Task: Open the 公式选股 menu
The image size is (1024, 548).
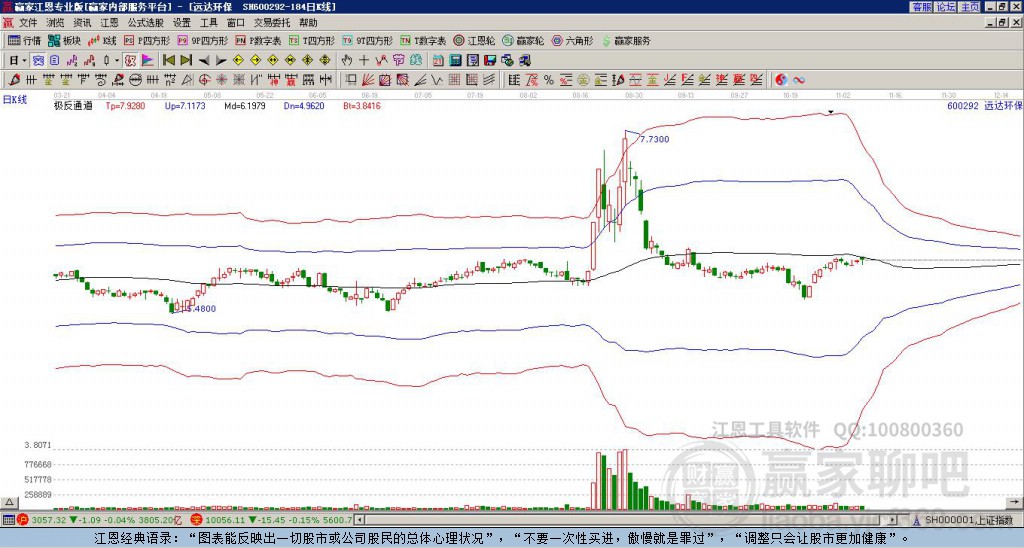Action: pos(146,23)
